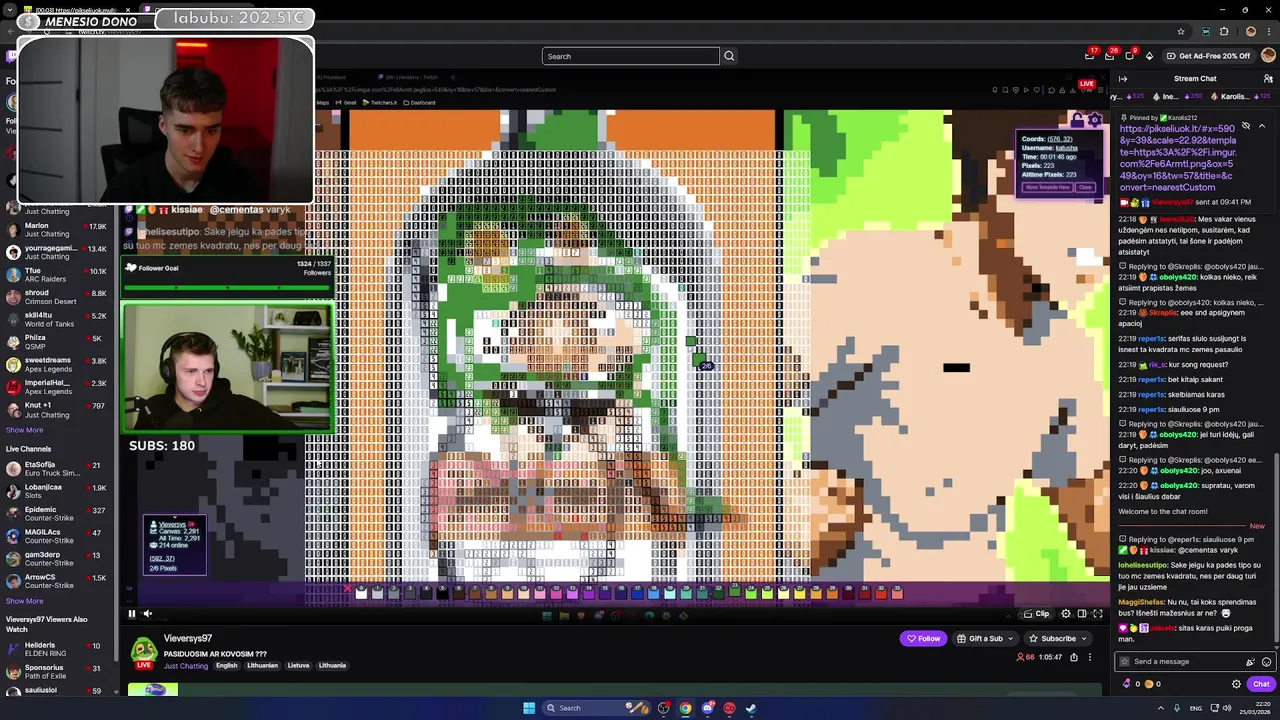
Task: Pause the Twitch stream playback
Action: click(131, 614)
